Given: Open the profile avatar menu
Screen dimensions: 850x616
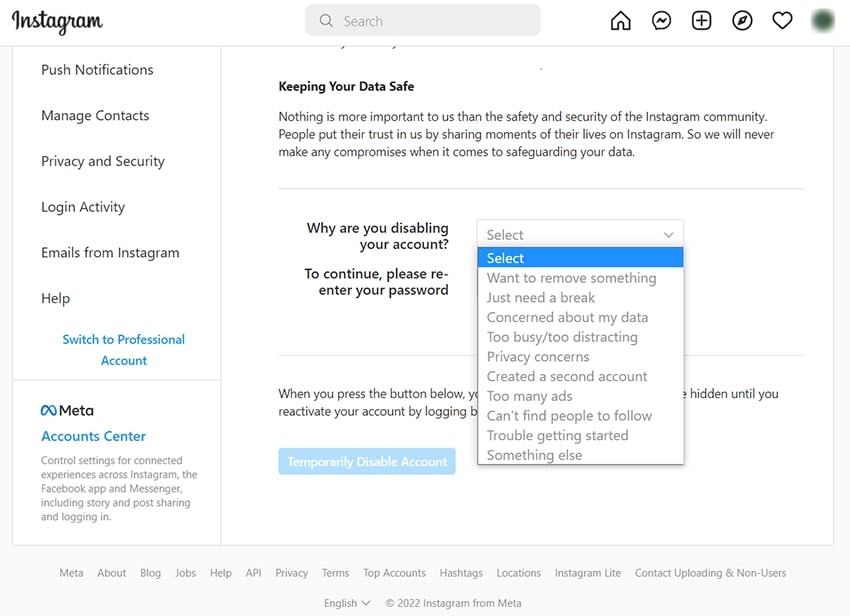Looking at the screenshot, I should point(823,21).
